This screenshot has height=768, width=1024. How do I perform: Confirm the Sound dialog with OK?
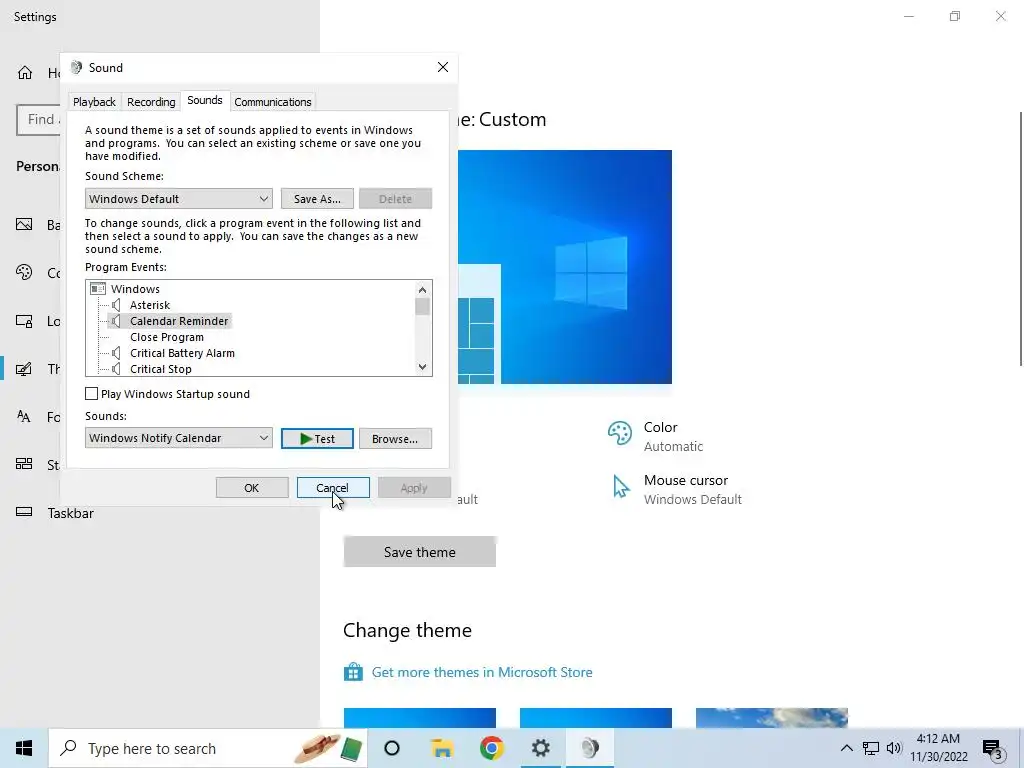click(x=252, y=488)
